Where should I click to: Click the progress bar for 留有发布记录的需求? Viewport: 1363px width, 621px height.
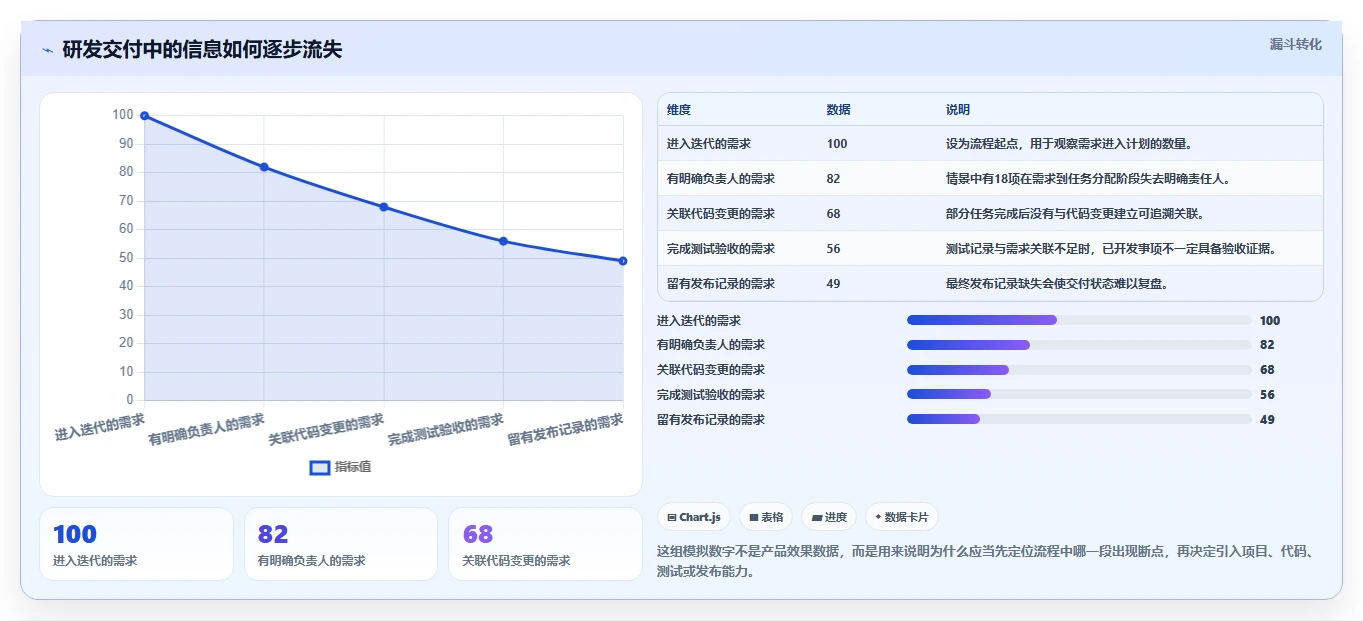click(x=1079, y=419)
